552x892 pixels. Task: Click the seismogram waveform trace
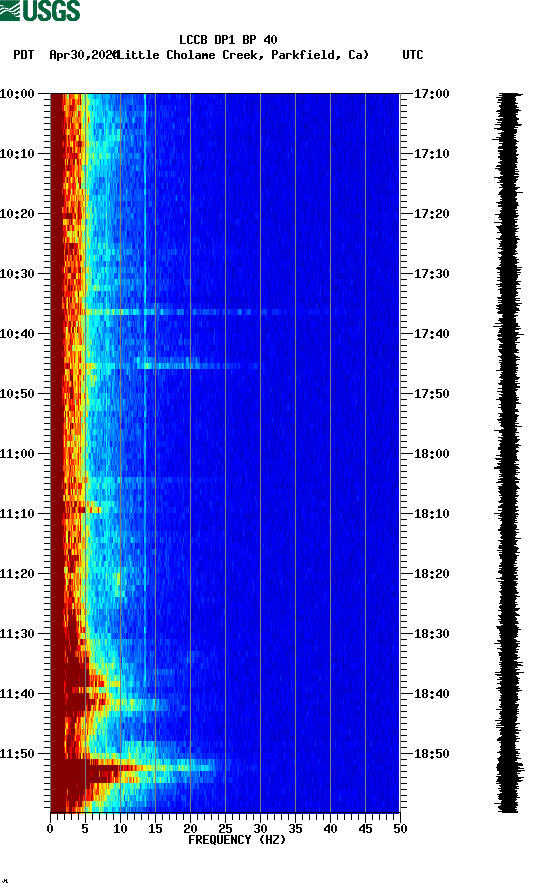click(x=508, y=452)
